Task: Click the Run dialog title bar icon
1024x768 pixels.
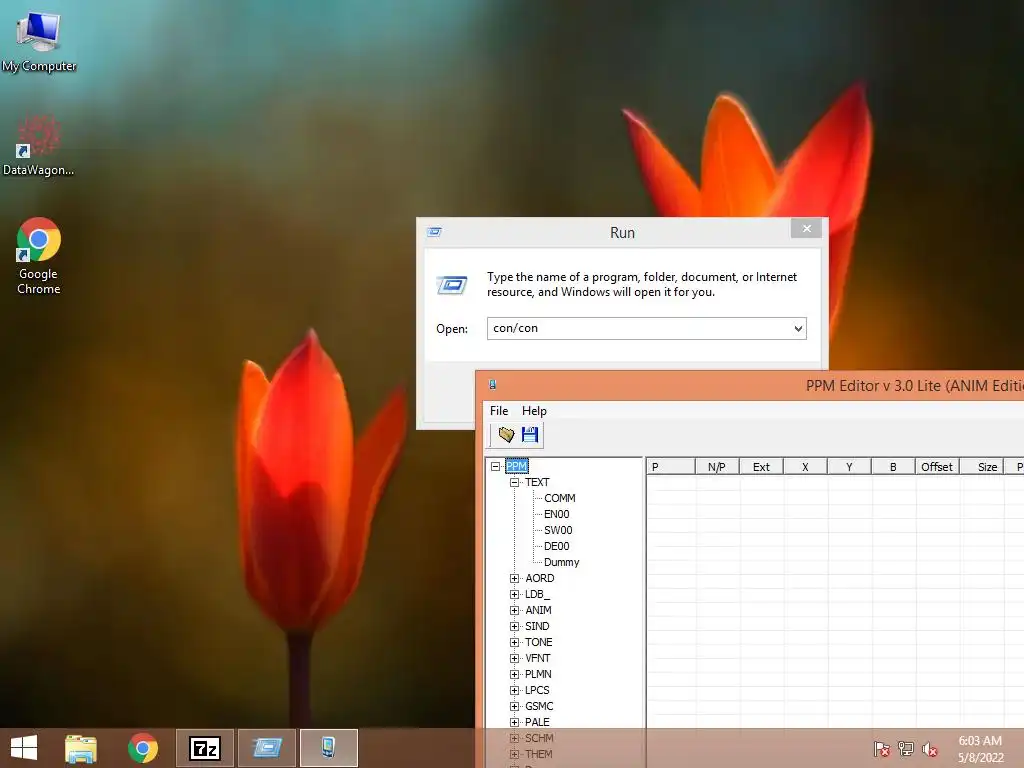Action: 434,232
